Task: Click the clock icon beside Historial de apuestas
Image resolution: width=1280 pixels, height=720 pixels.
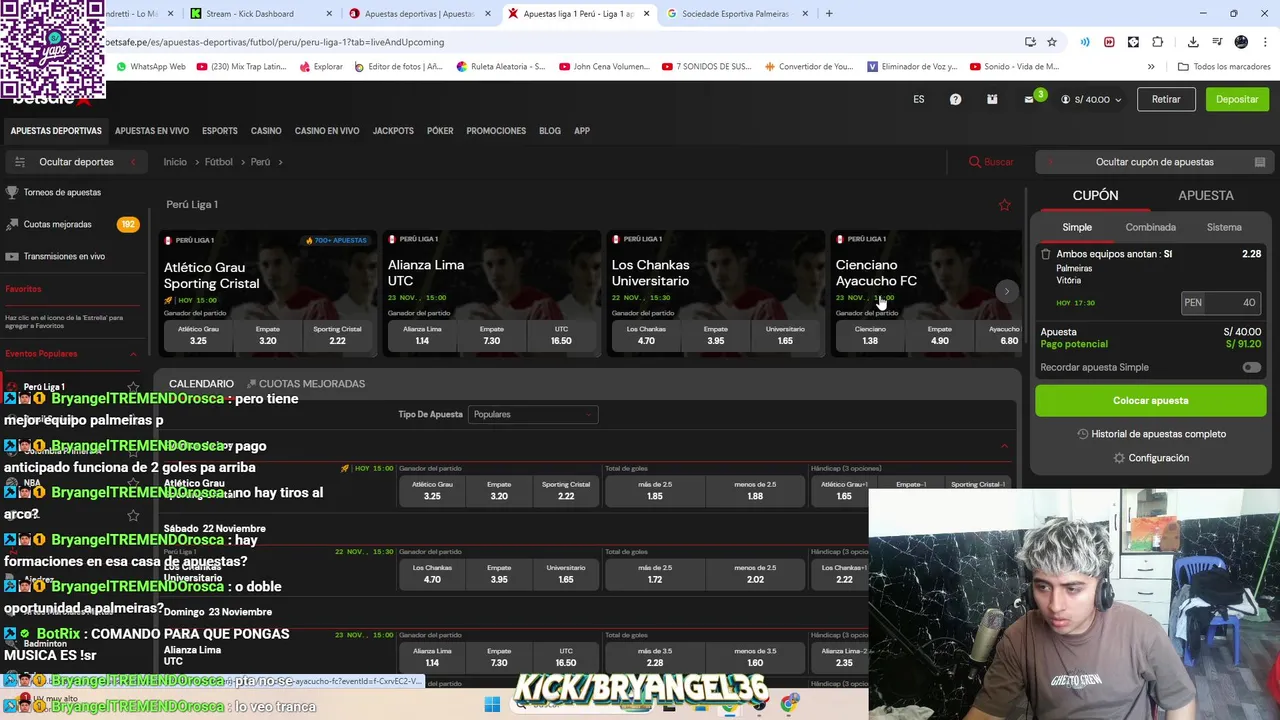Action: click(x=1083, y=434)
